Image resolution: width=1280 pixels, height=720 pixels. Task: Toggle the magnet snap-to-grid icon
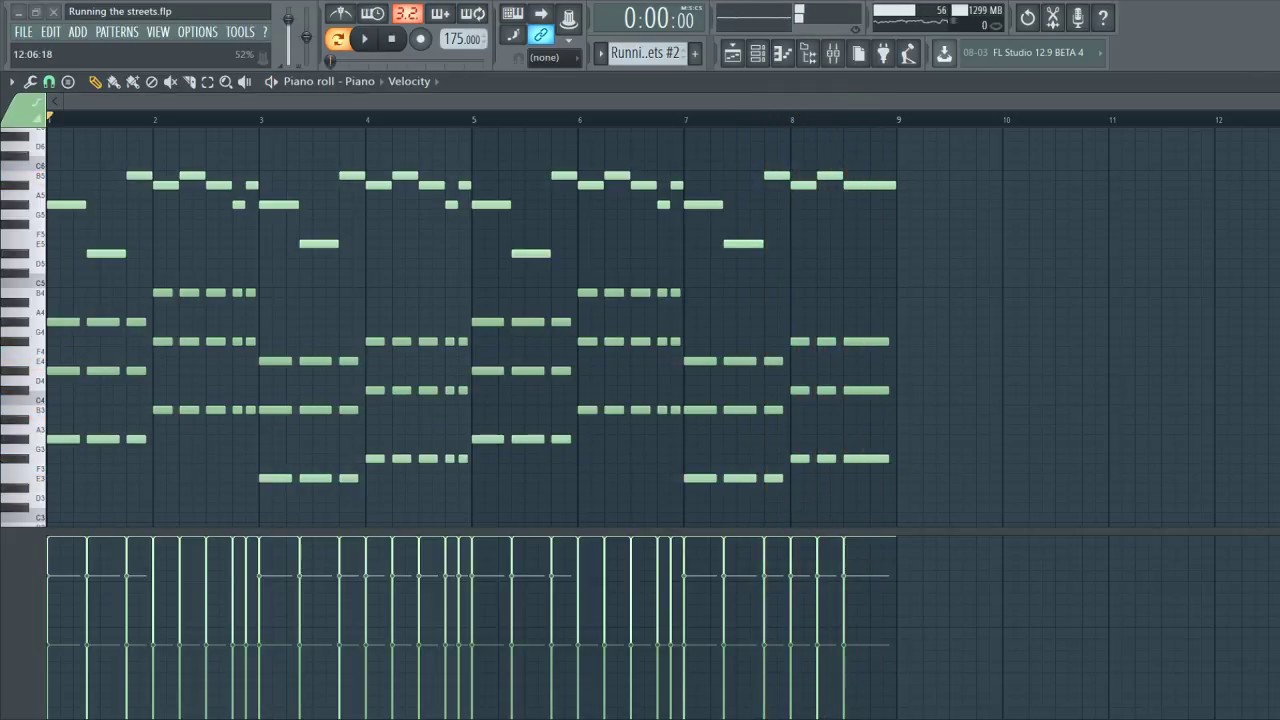(x=49, y=82)
